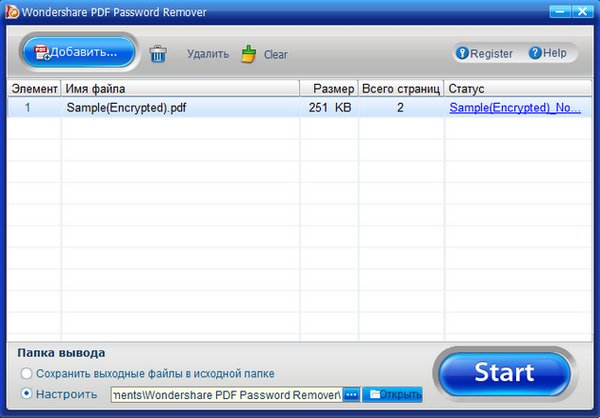This screenshot has height=418, width=600.
Task: Select the Sample(Encrypted).pdf file name
Action: (x=126, y=108)
